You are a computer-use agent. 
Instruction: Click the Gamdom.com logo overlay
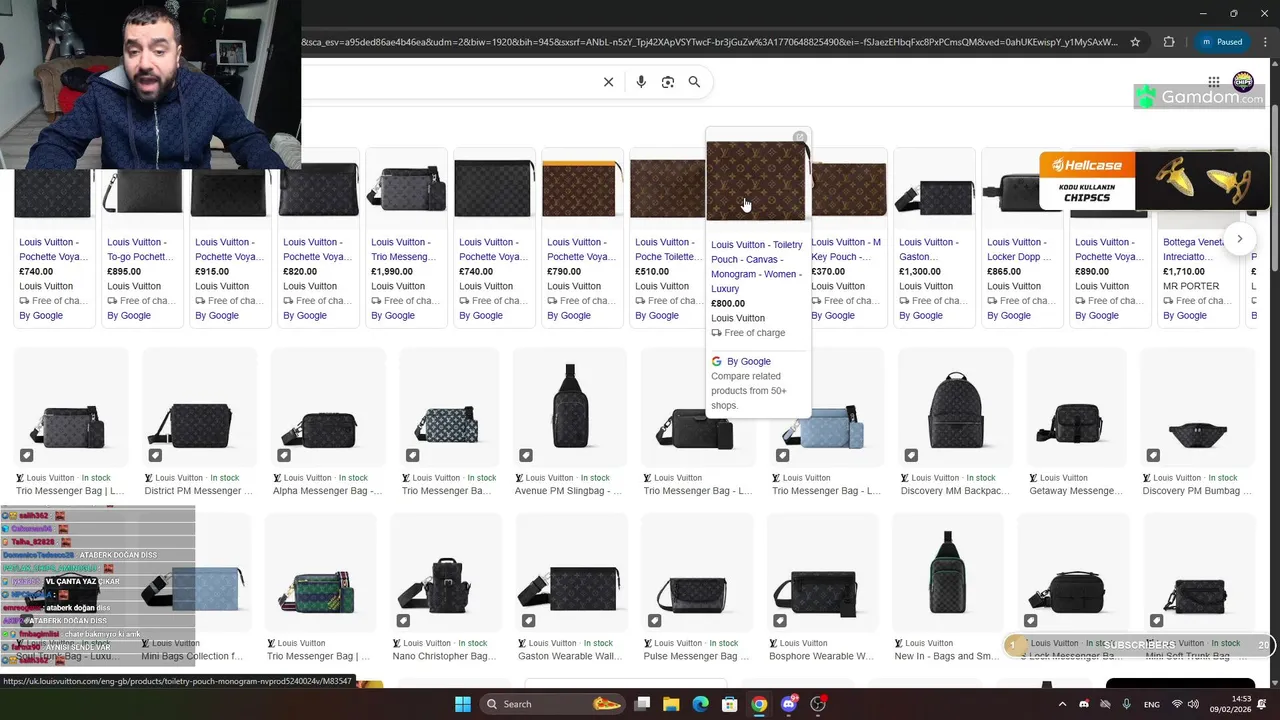tap(1199, 97)
